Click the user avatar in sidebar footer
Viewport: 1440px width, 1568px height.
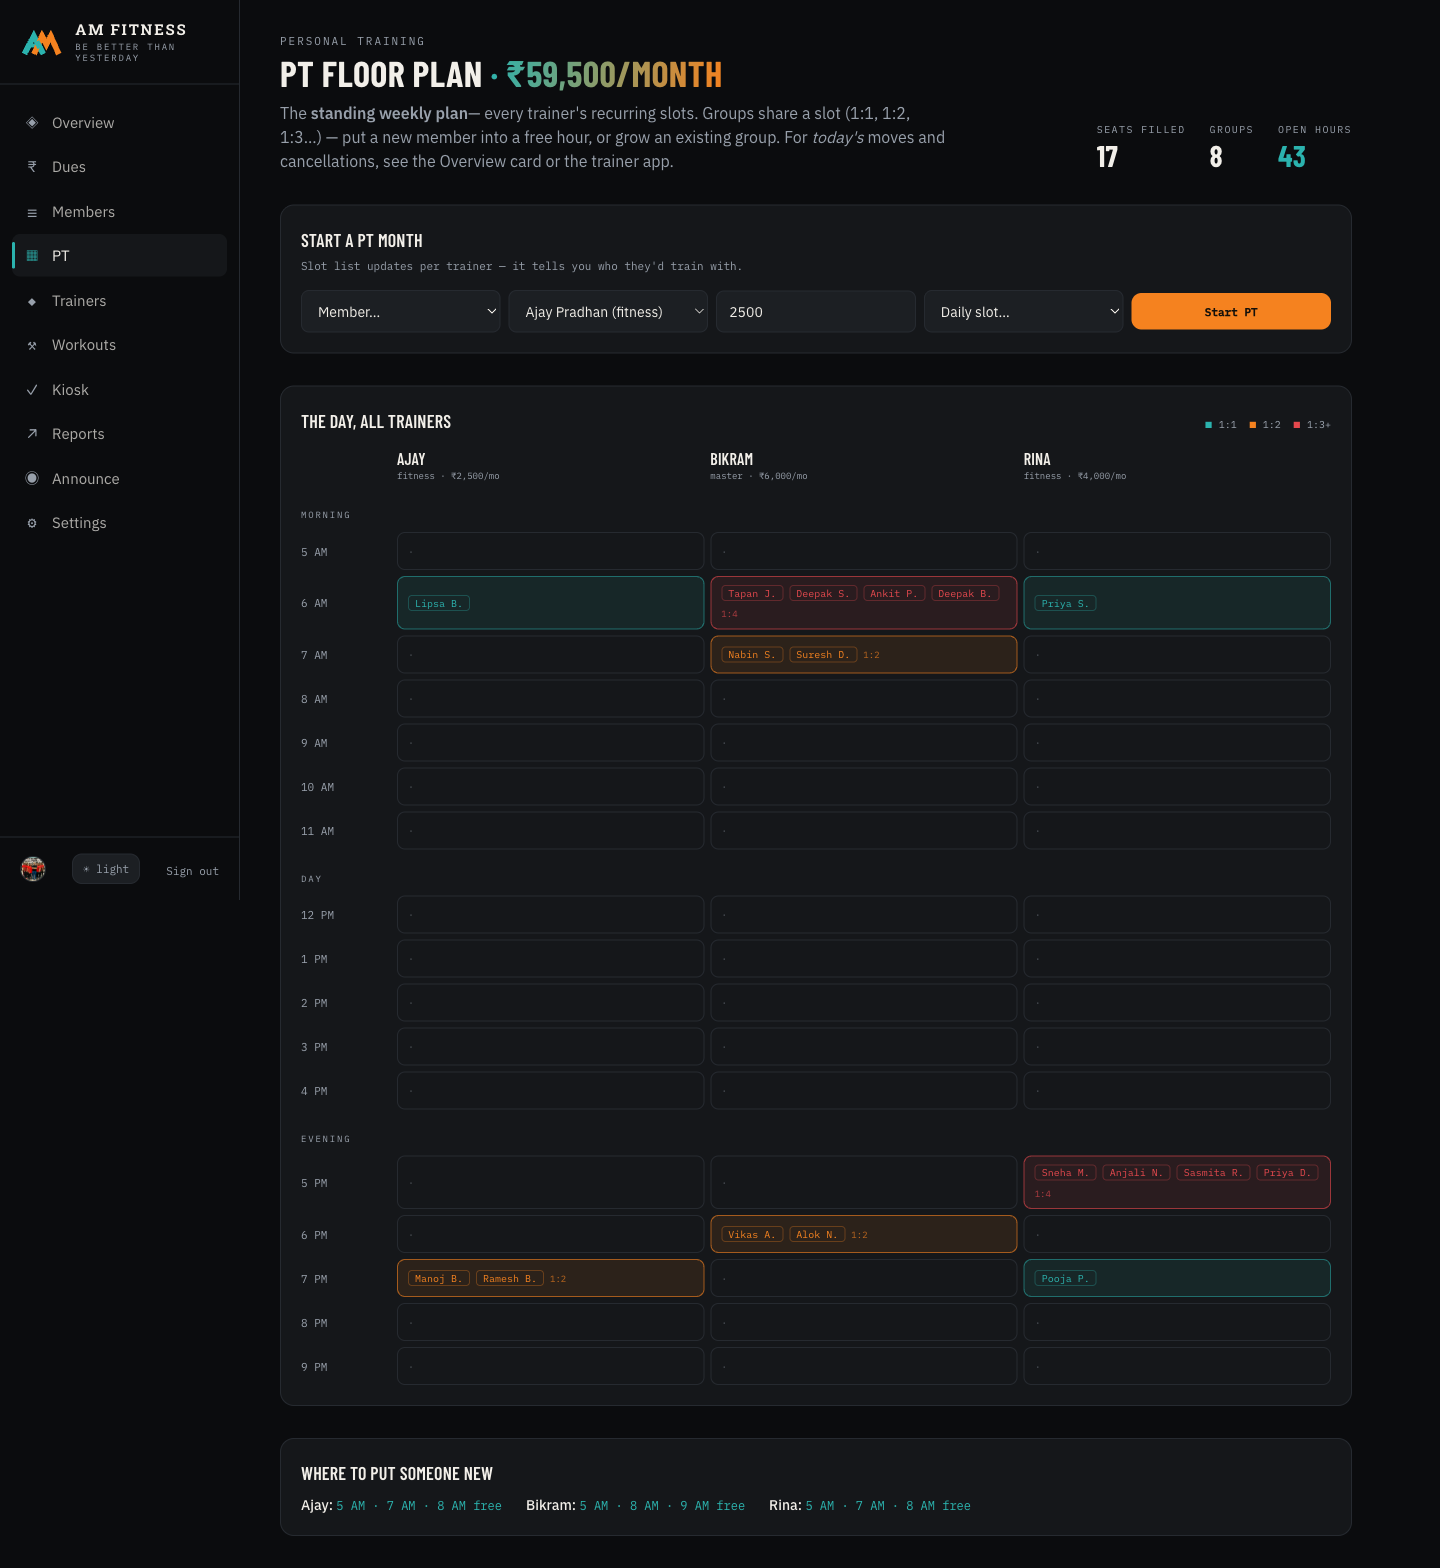[x=33, y=869]
